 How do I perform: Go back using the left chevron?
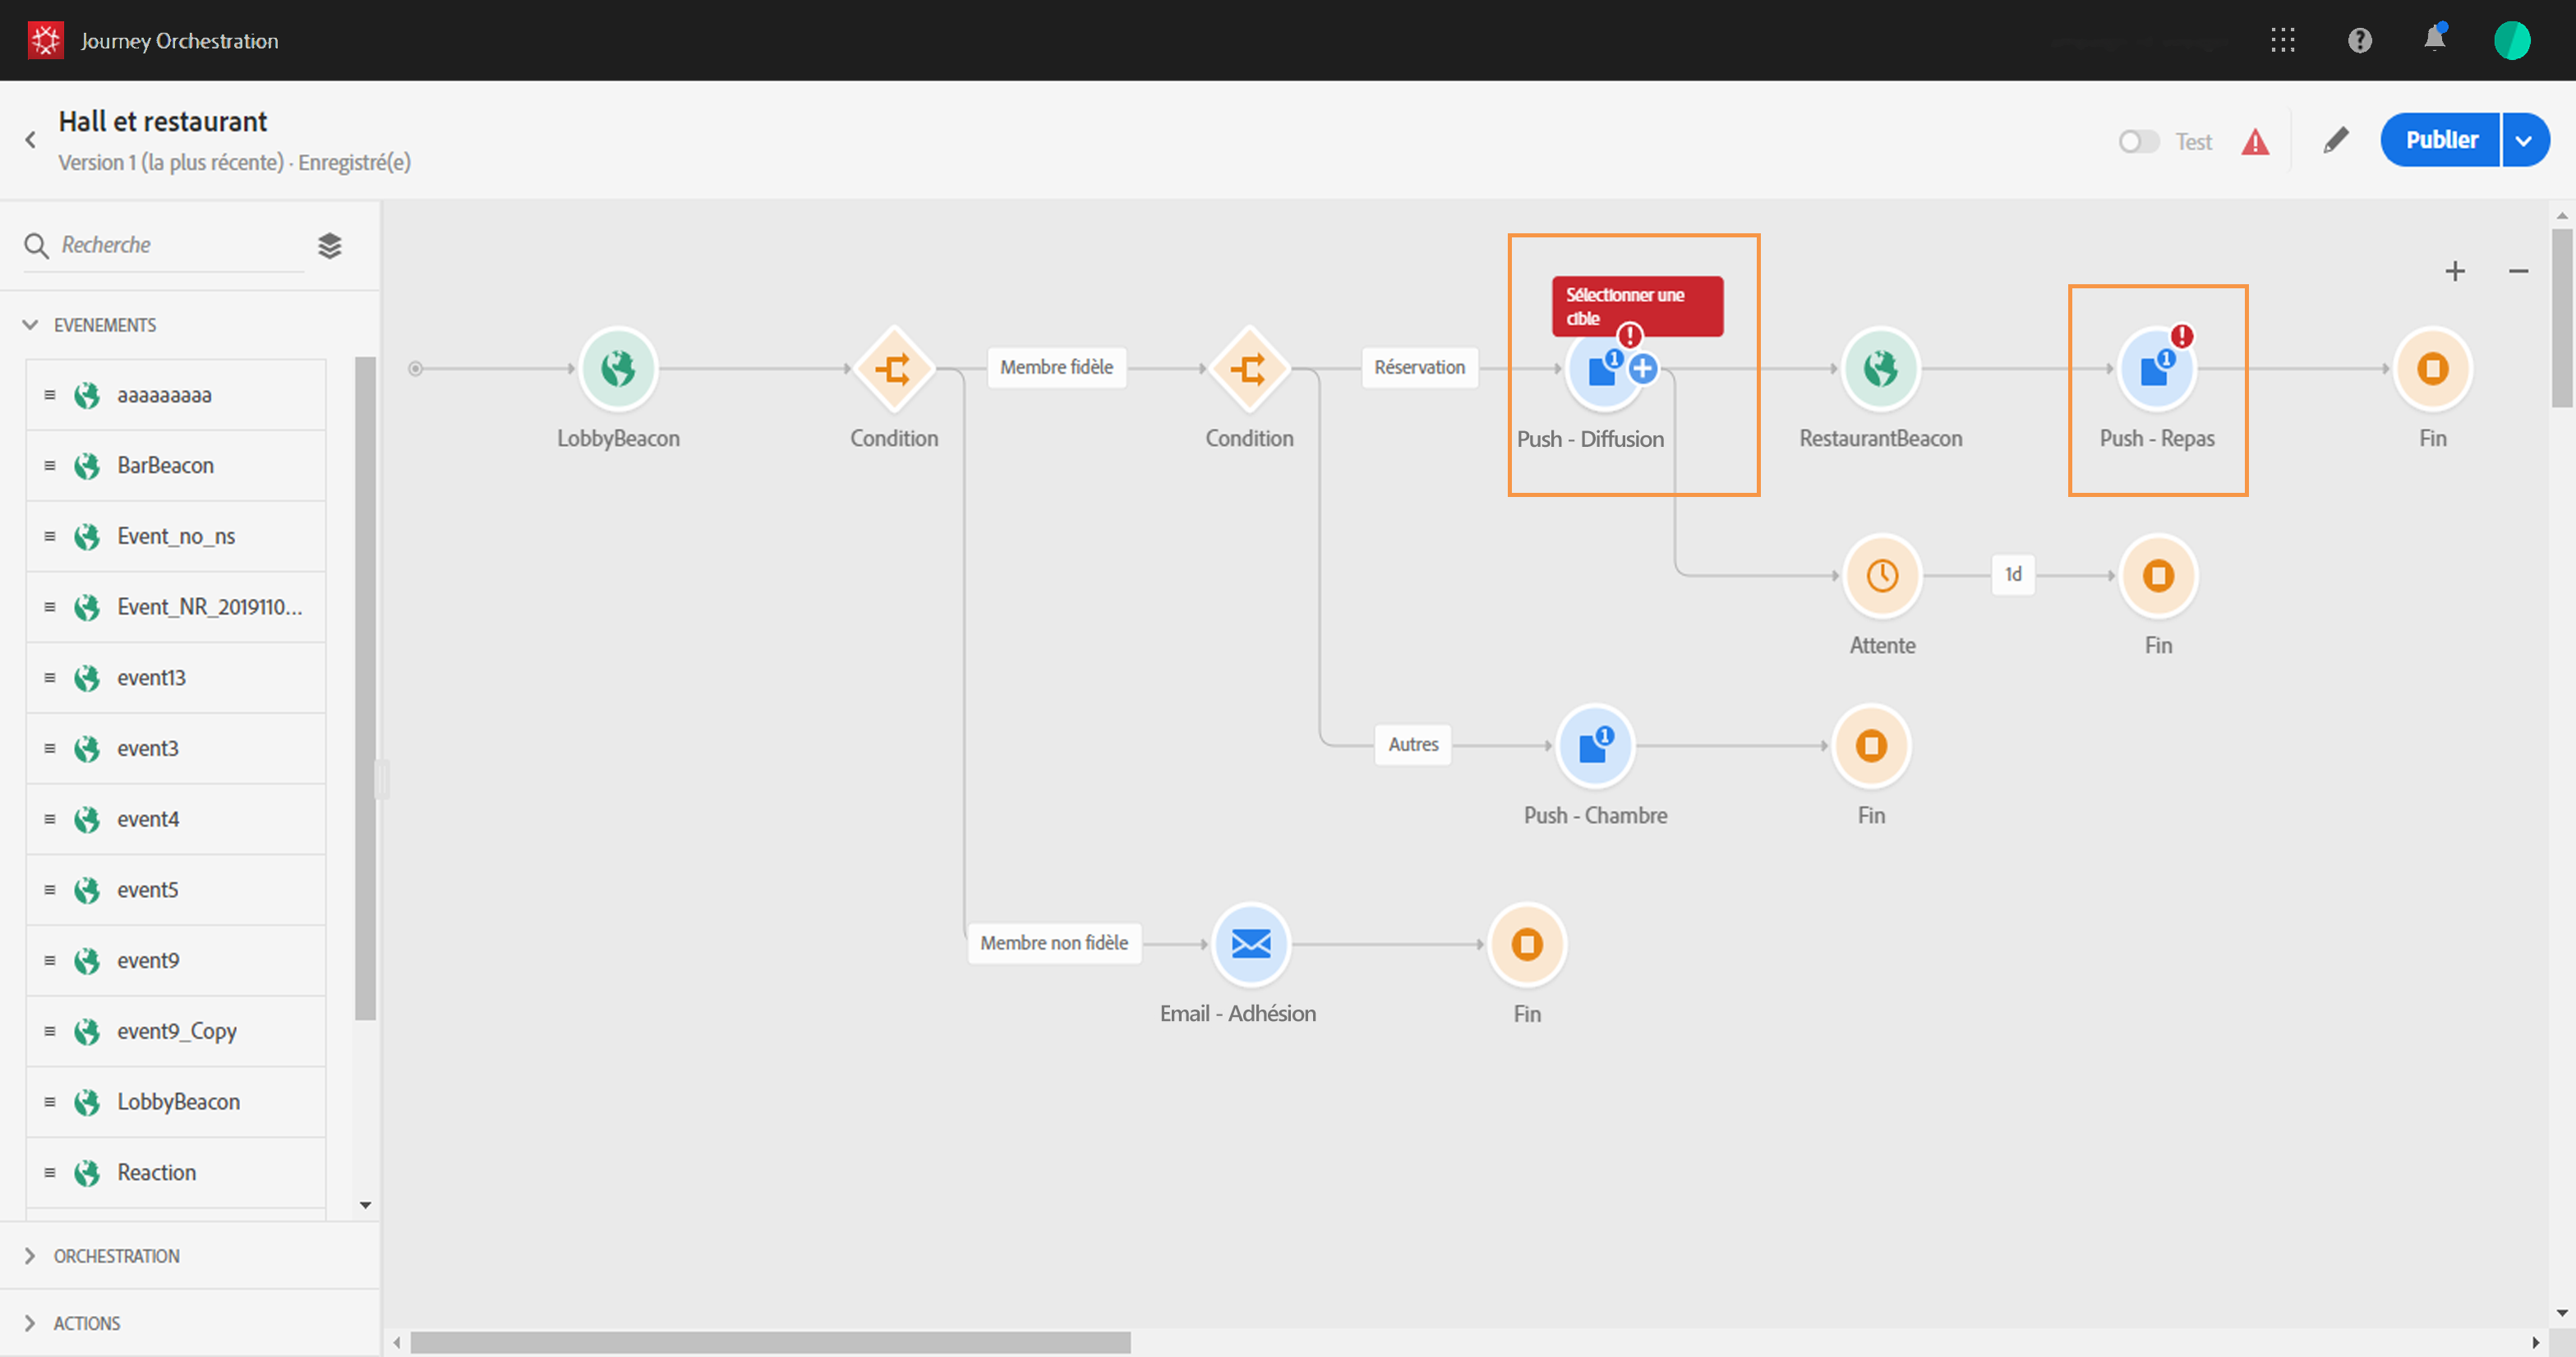click(x=31, y=141)
